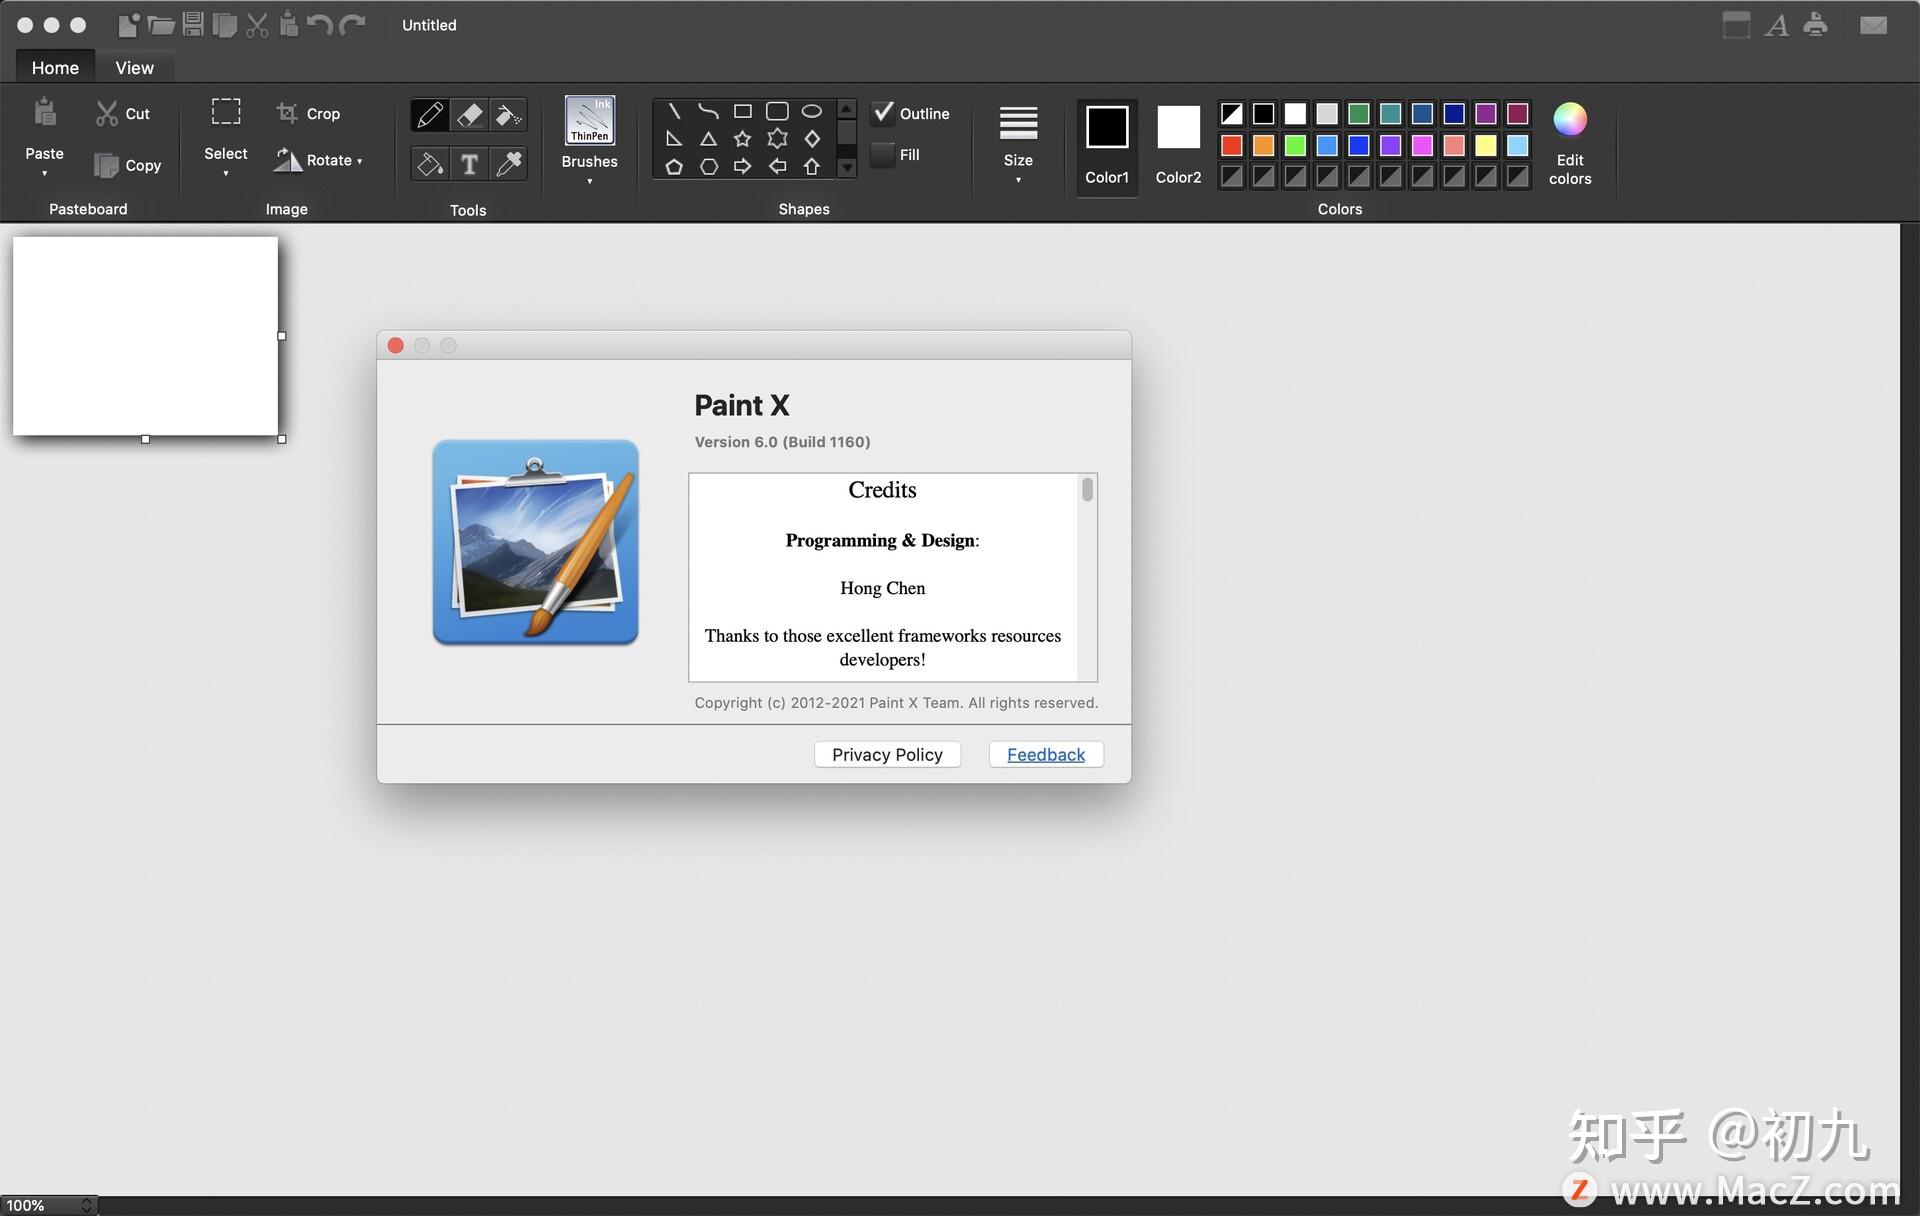Enable the Fill checkbox
Viewport: 1920px width, 1216px height.
[882, 155]
